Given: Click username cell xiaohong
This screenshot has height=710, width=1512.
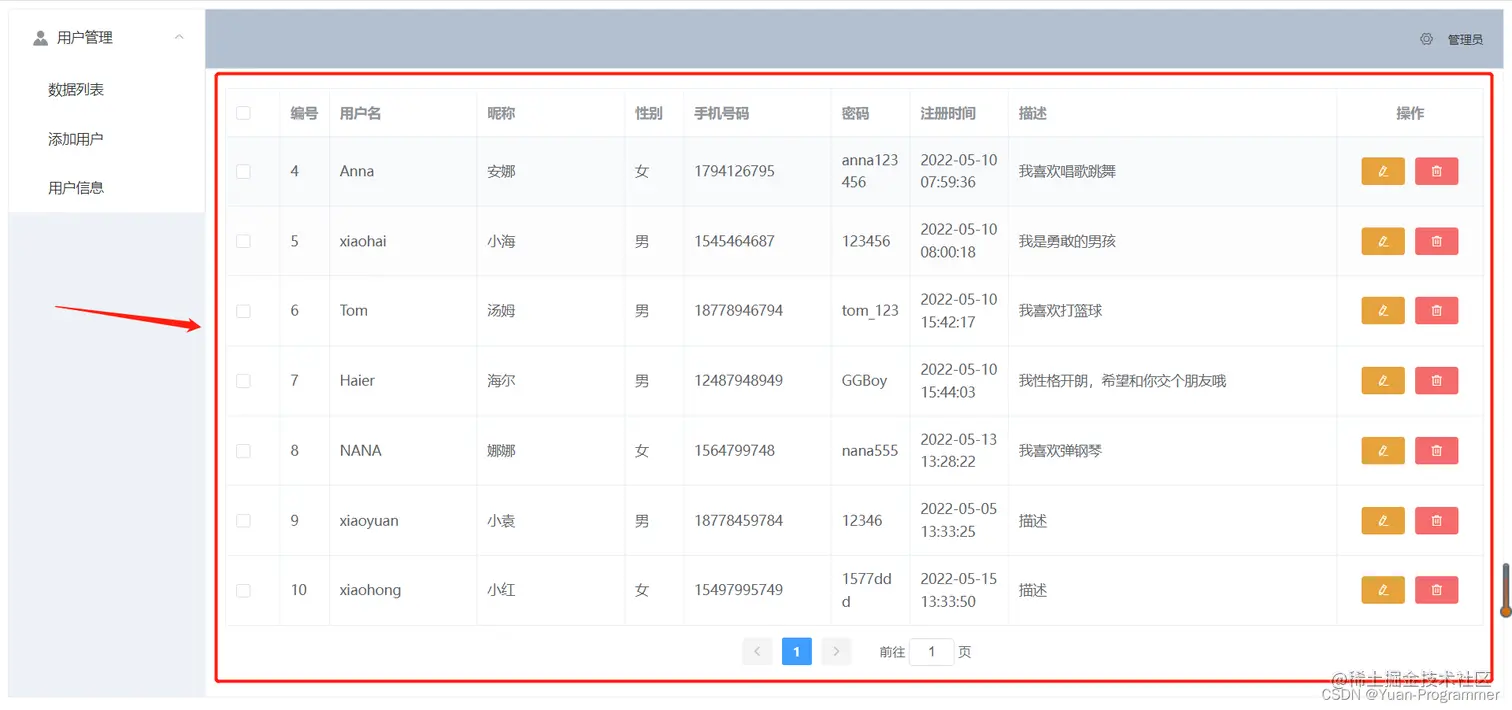Looking at the screenshot, I should tap(370, 590).
